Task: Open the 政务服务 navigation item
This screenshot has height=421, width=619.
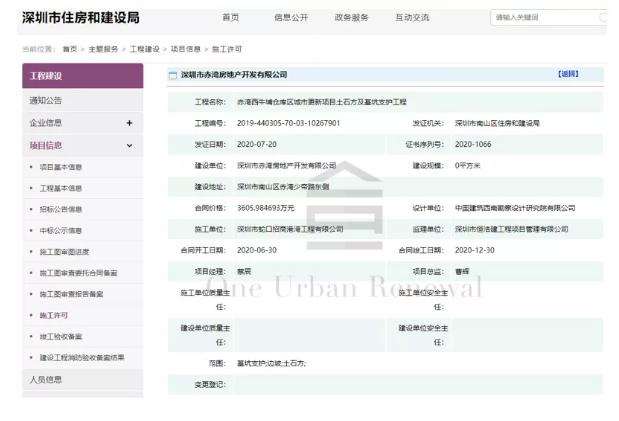Action: pos(351,17)
